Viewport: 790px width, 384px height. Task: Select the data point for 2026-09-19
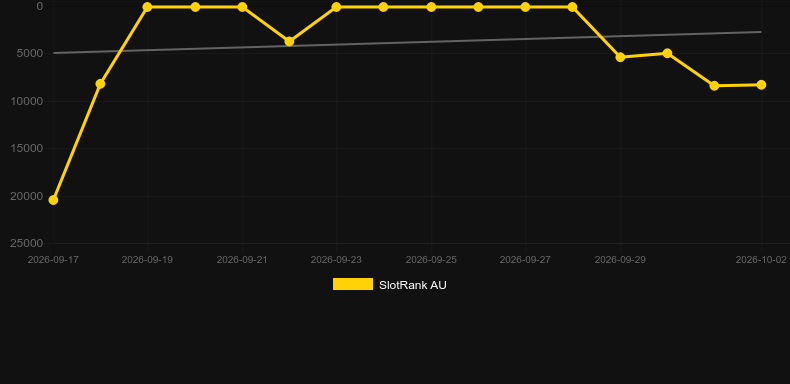(147, 7)
